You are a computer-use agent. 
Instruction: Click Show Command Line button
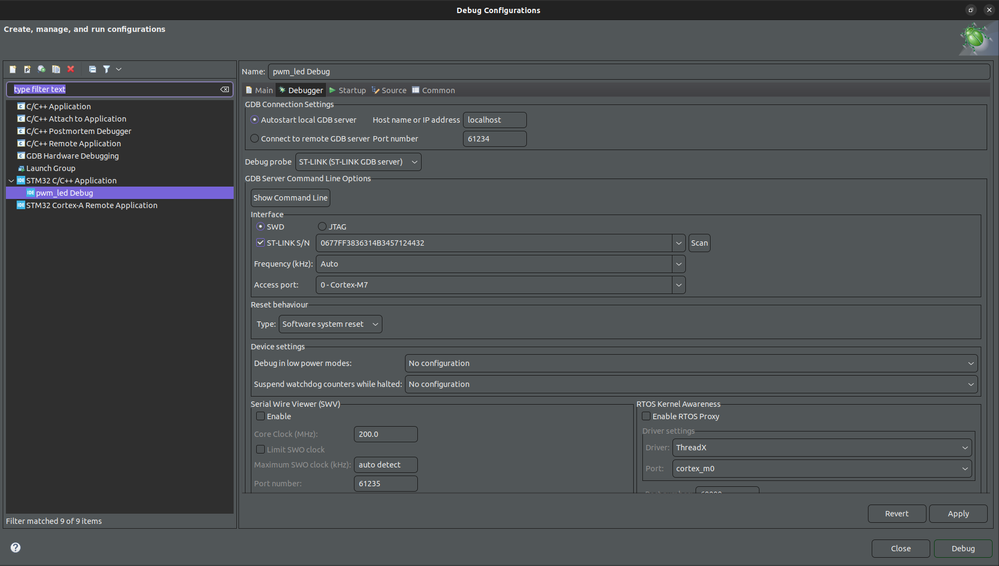click(291, 198)
